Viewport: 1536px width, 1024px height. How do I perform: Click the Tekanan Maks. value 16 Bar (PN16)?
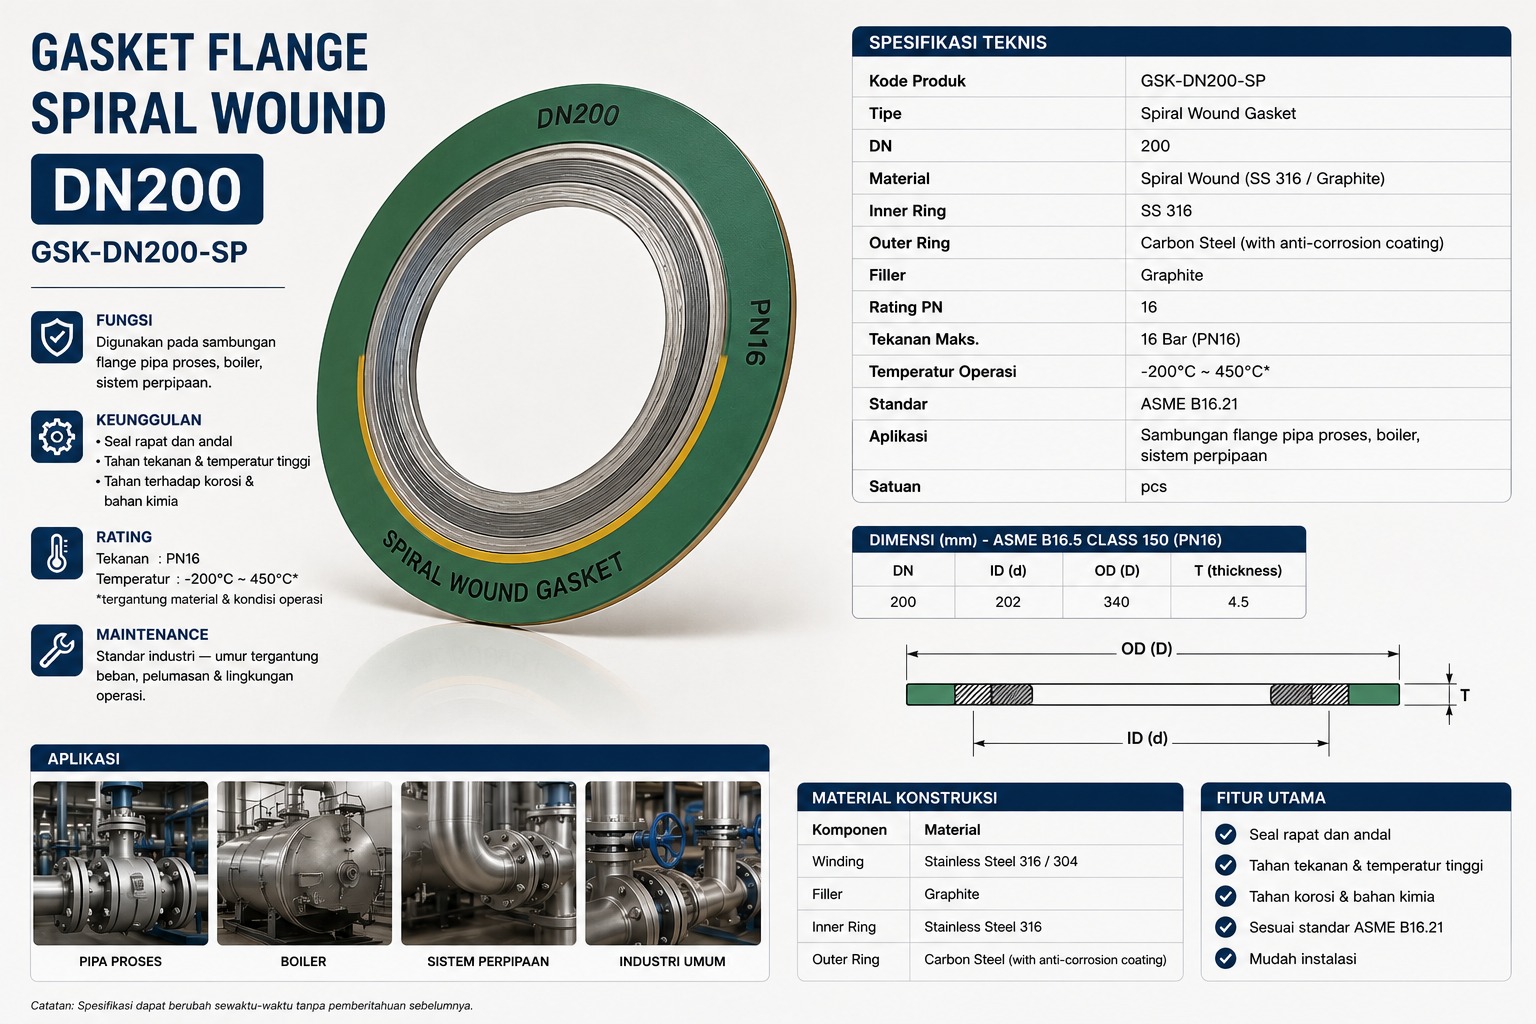pos(1190,339)
